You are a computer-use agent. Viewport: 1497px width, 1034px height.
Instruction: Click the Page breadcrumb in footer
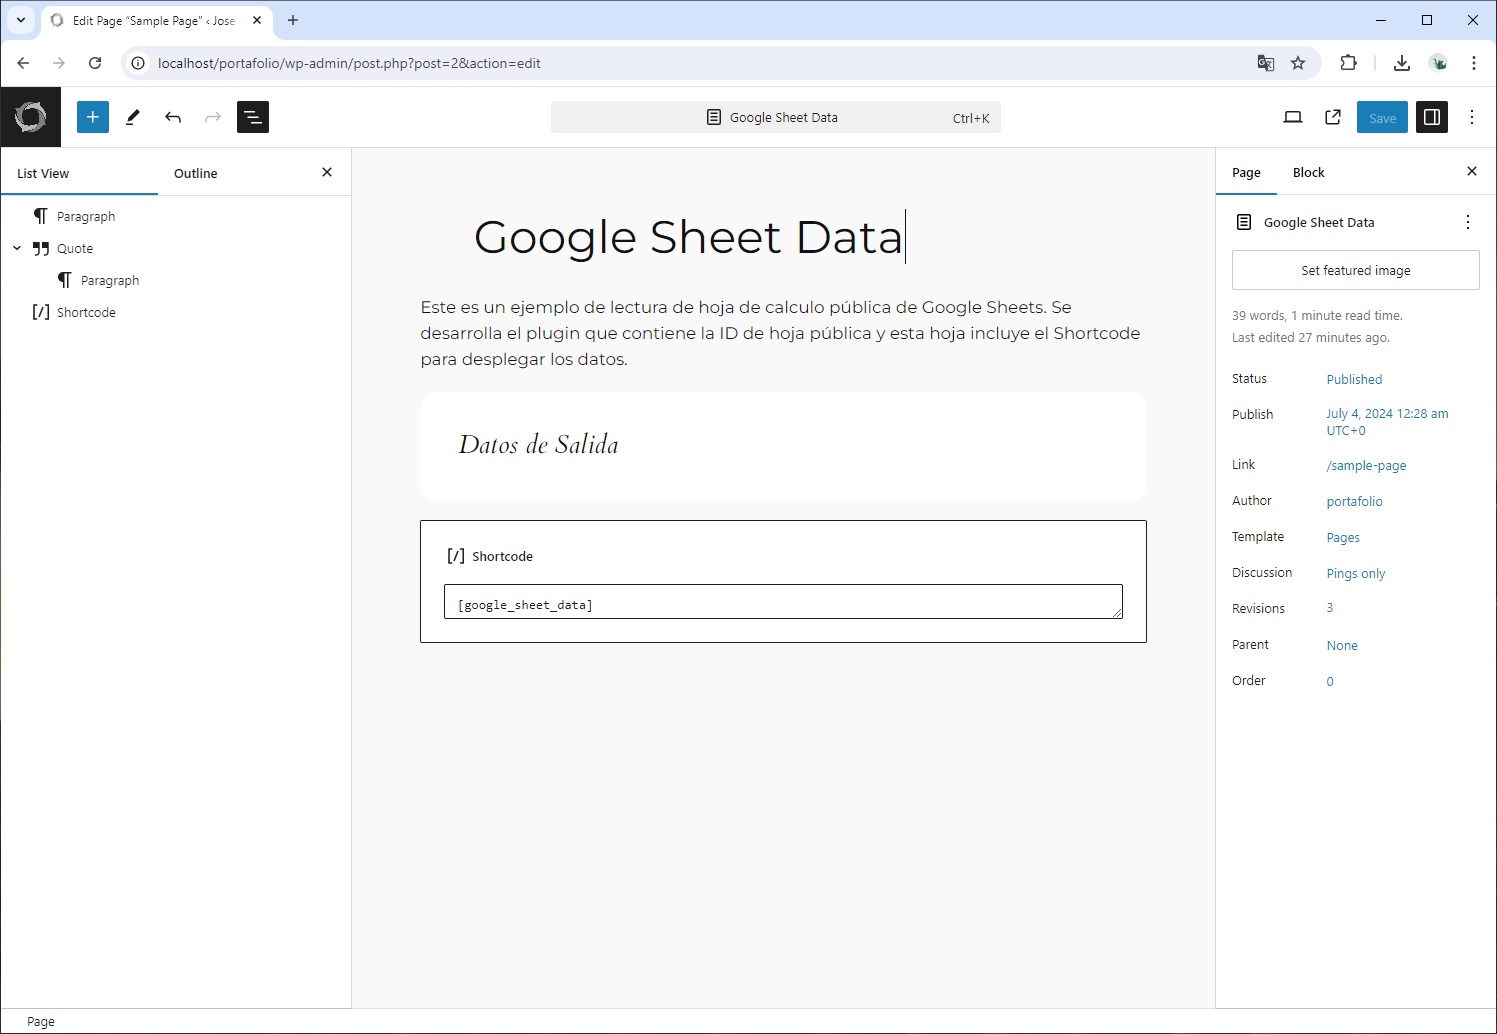[41, 1021]
